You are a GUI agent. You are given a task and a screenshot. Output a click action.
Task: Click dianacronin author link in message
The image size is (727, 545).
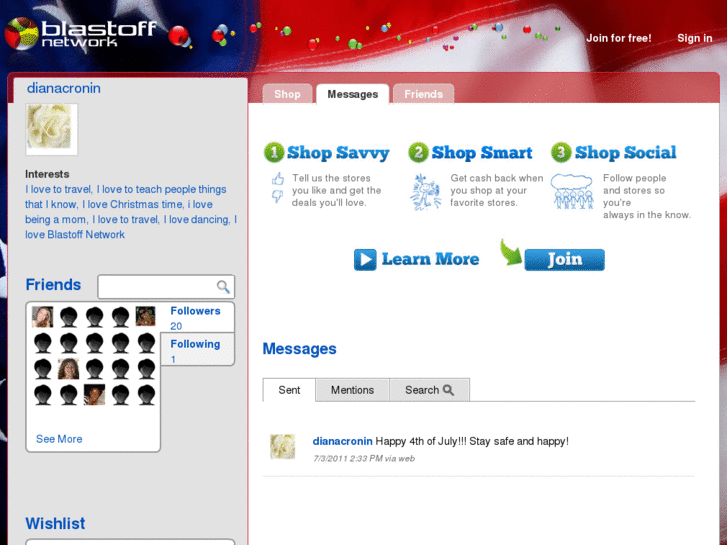(x=343, y=441)
